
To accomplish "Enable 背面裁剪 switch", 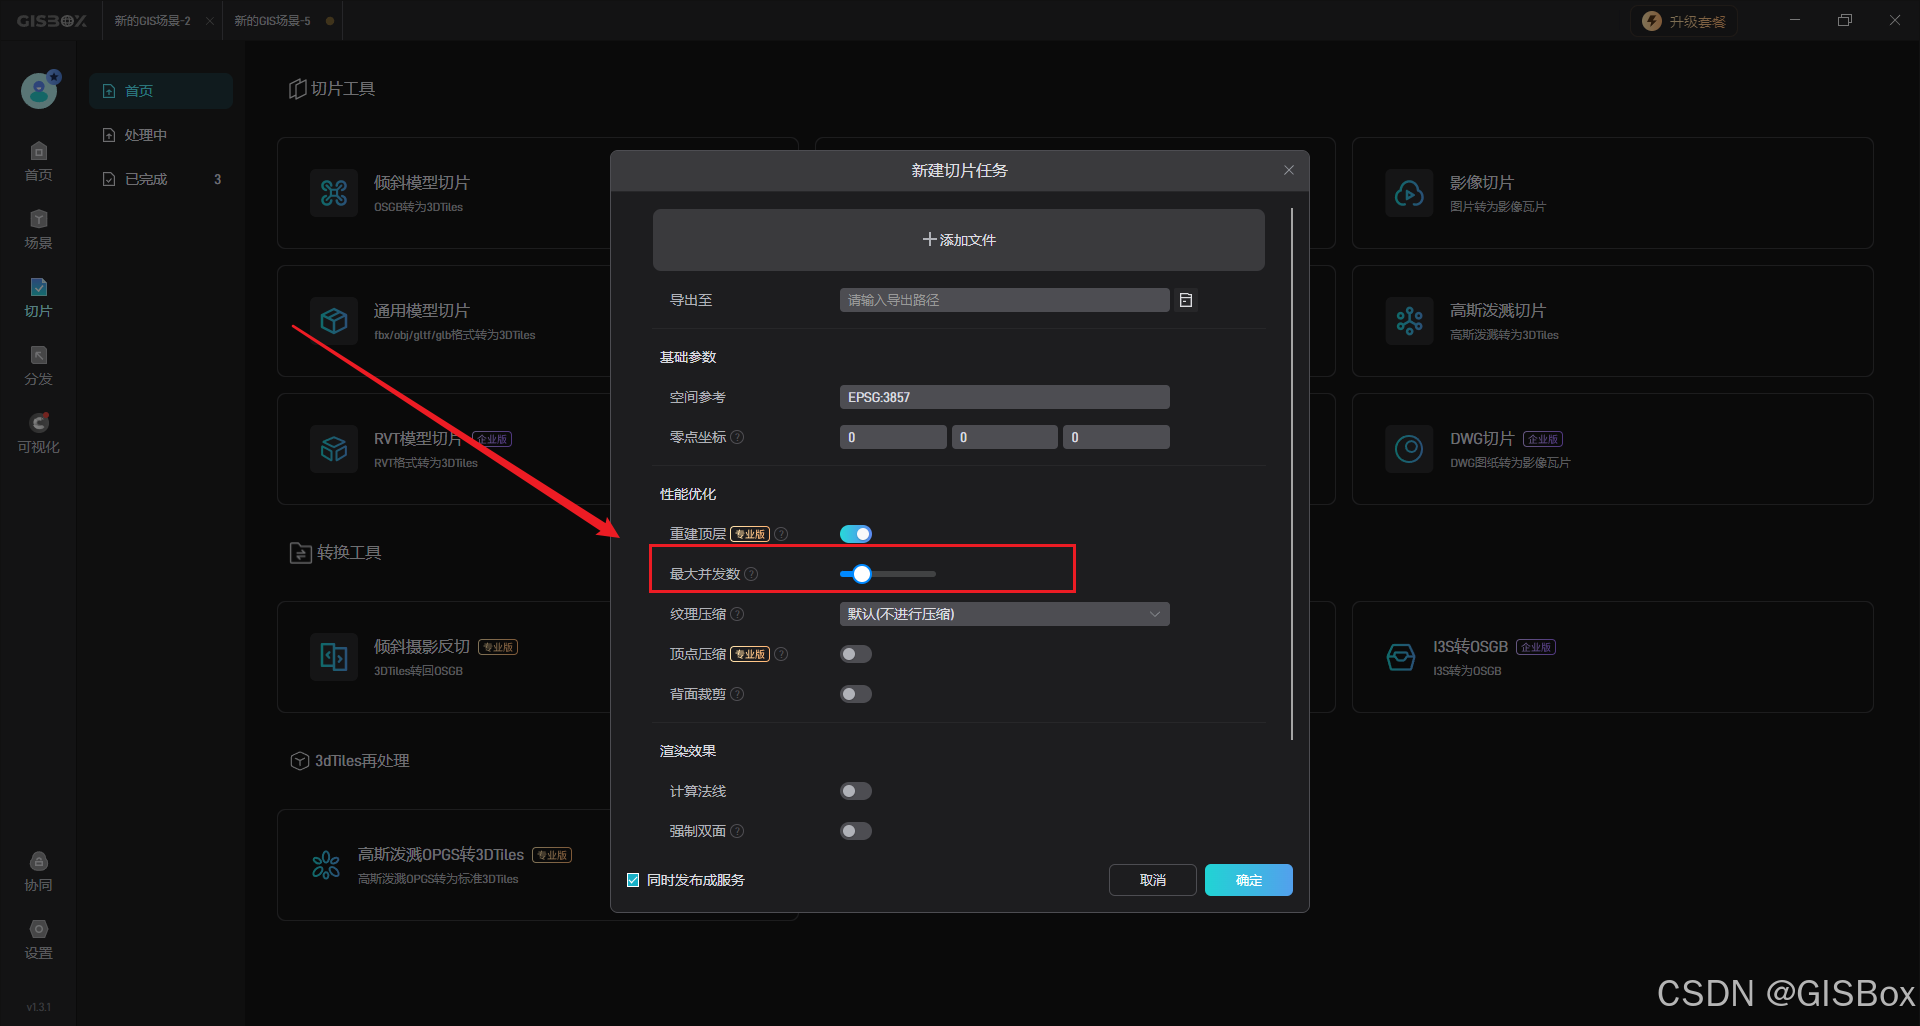I will pos(856,694).
